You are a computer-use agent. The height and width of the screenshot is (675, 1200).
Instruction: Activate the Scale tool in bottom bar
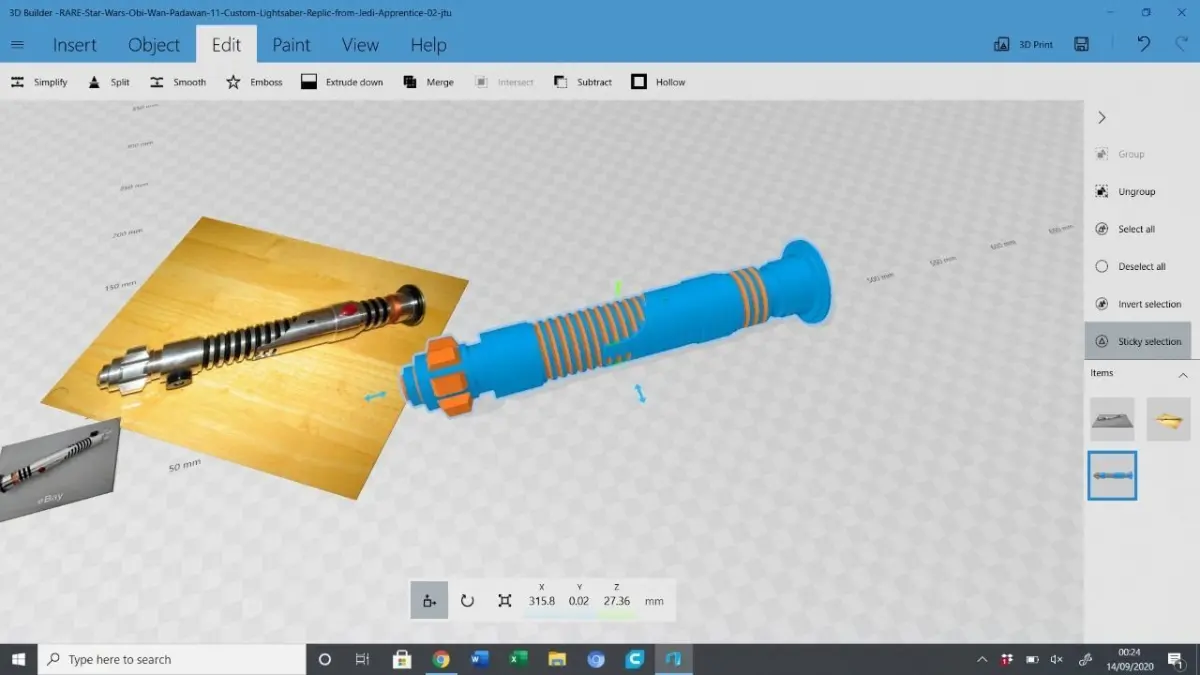click(x=505, y=600)
